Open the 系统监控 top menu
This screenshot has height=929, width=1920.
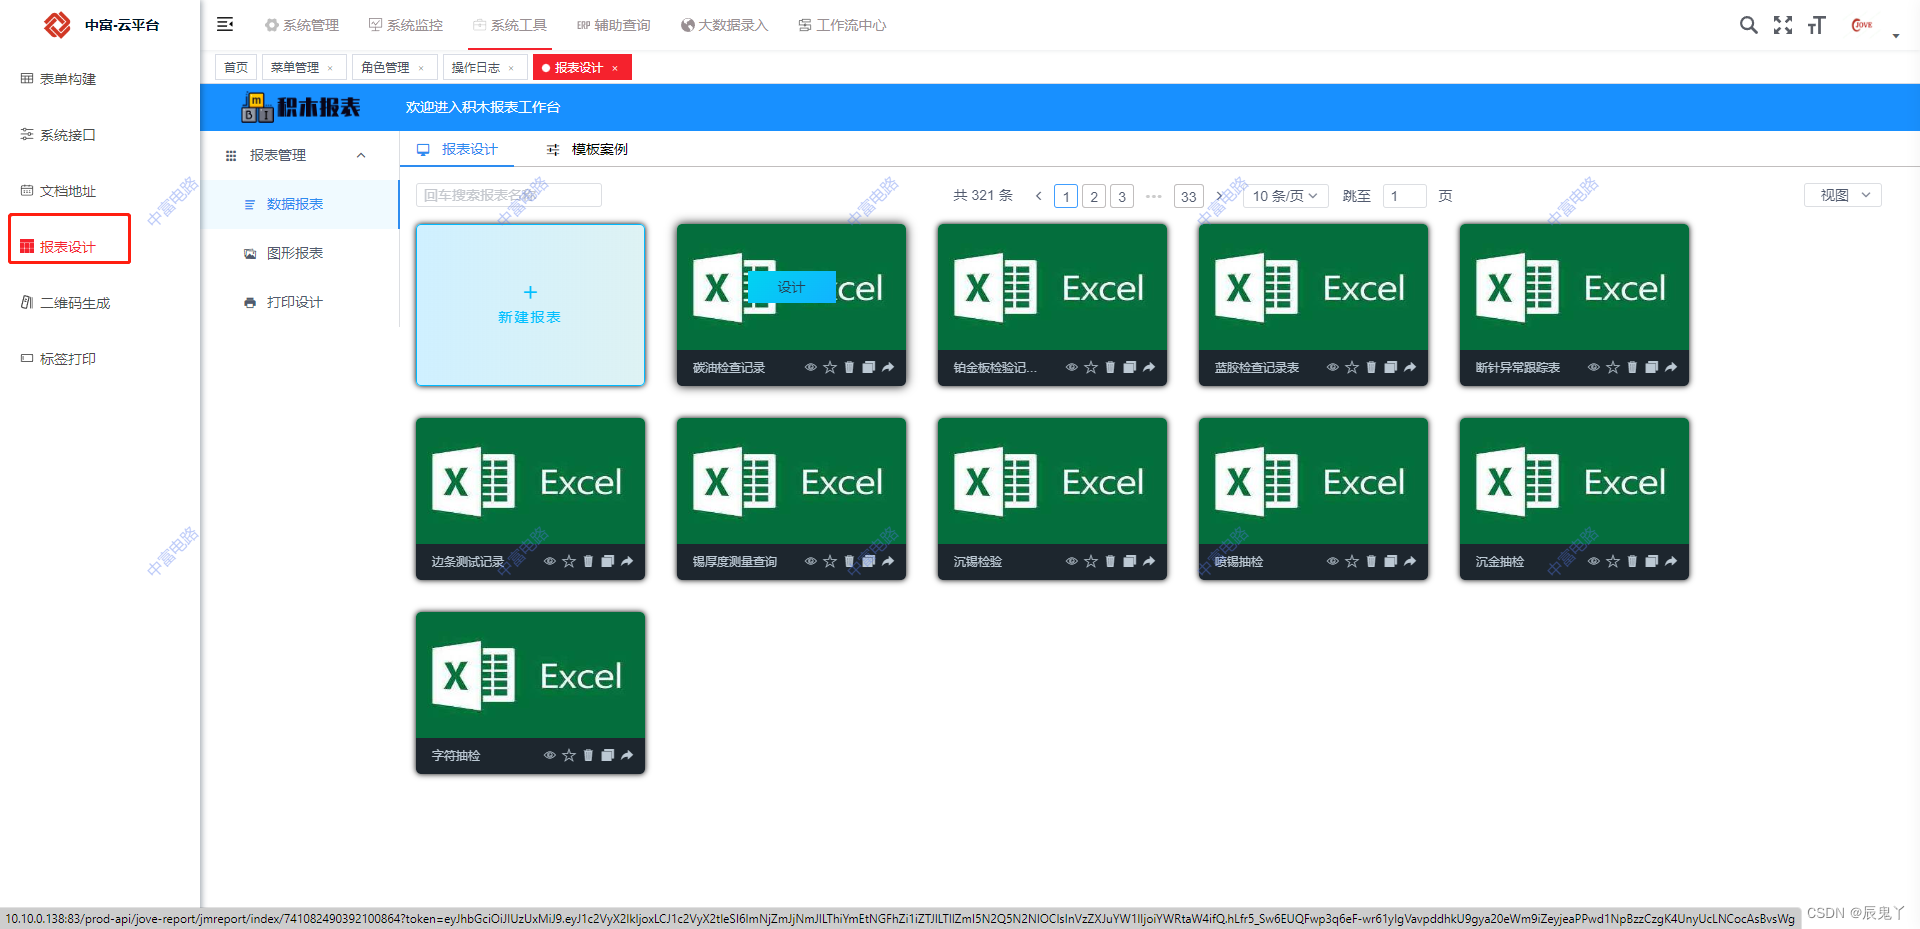coord(405,25)
